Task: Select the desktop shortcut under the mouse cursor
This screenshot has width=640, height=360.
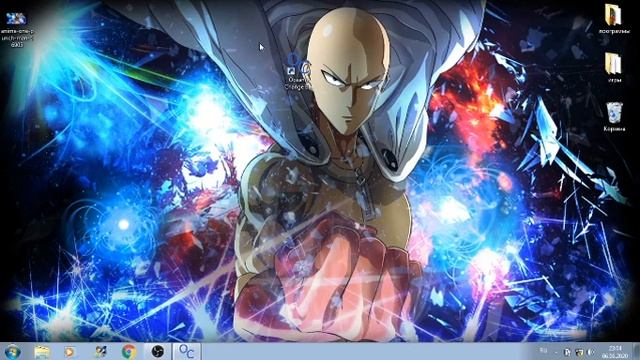Action: [298, 71]
